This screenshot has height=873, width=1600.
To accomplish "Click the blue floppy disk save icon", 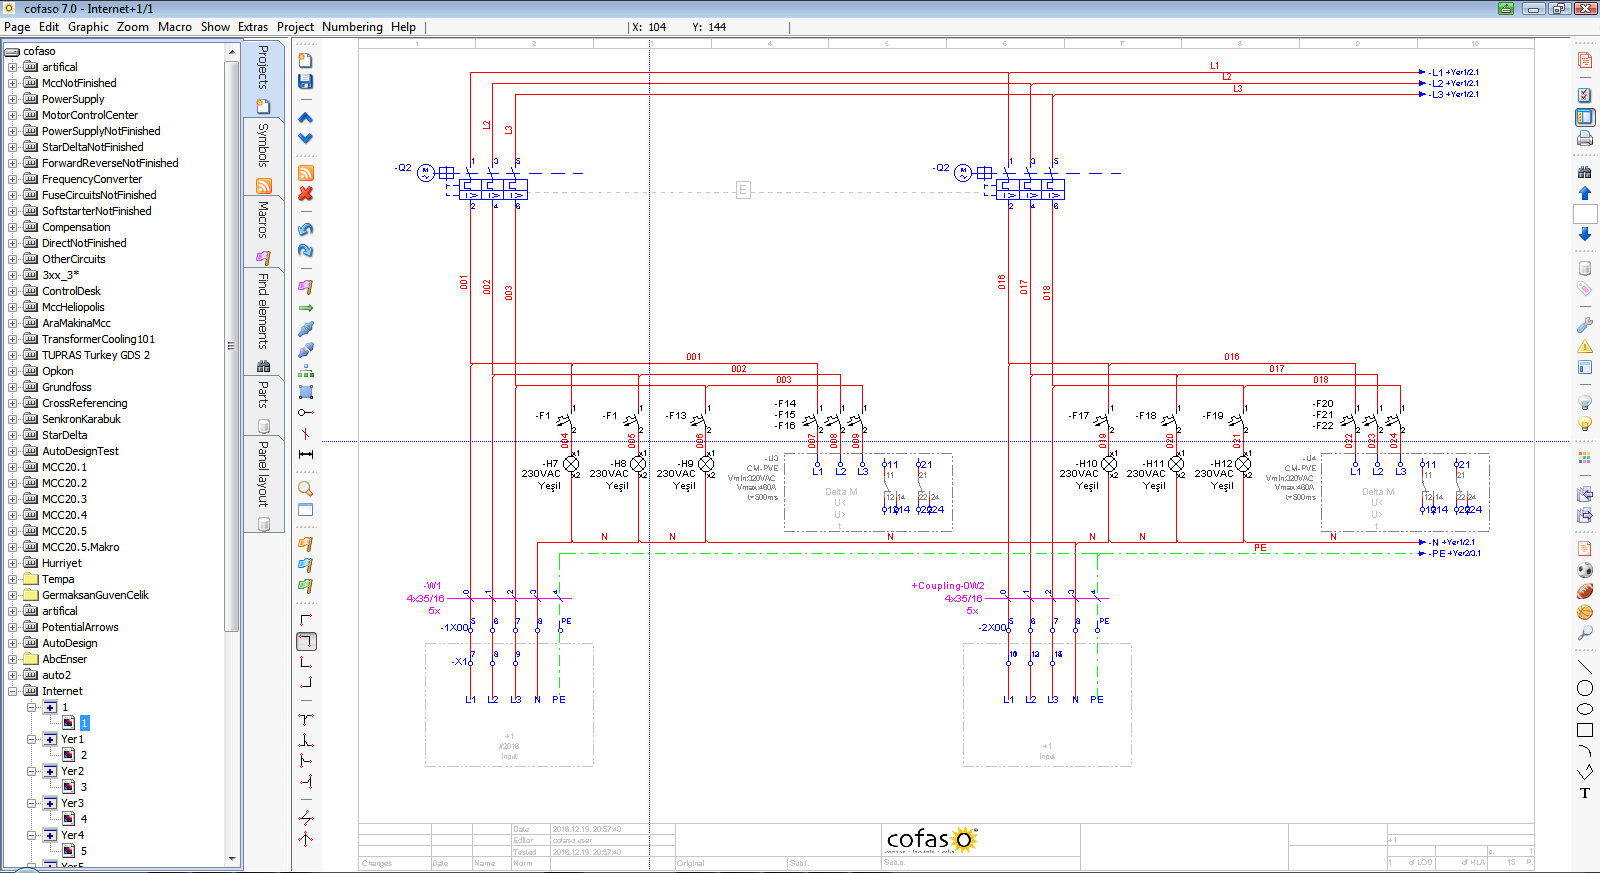I will [x=306, y=82].
